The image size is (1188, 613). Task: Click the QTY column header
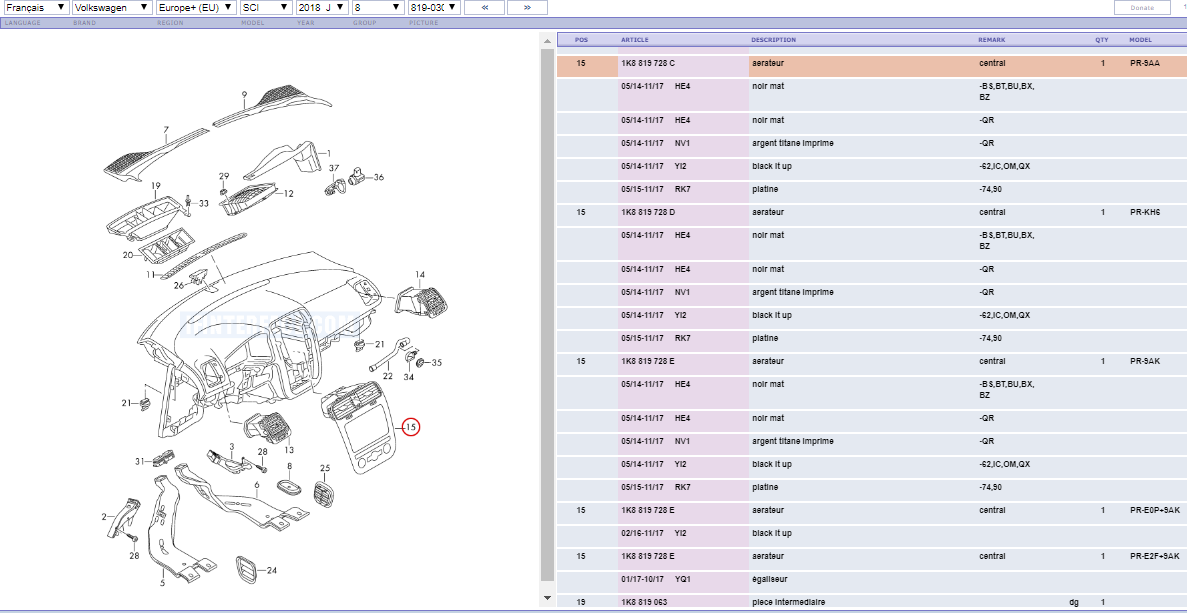click(x=1102, y=39)
